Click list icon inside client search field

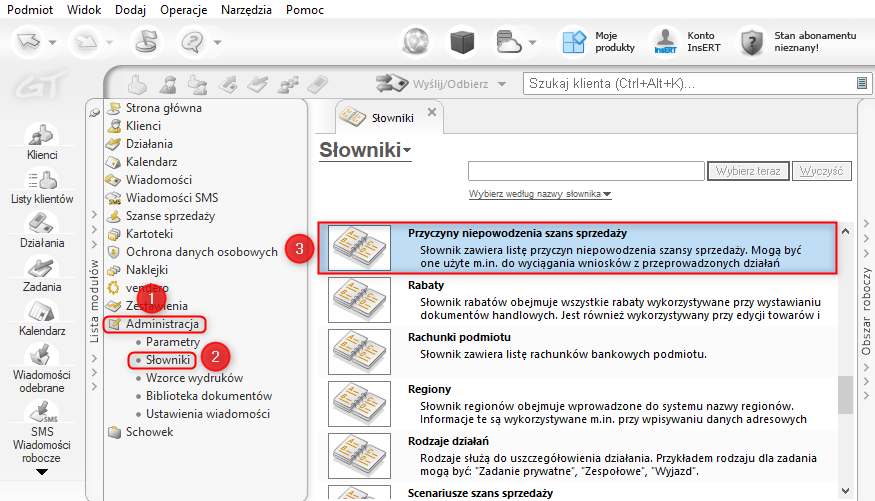(862, 83)
